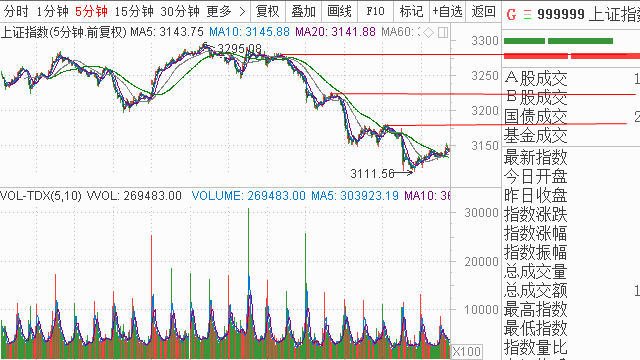Click the 3250 price axis label
Viewport: 640px width, 360px height.
[485, 76]
